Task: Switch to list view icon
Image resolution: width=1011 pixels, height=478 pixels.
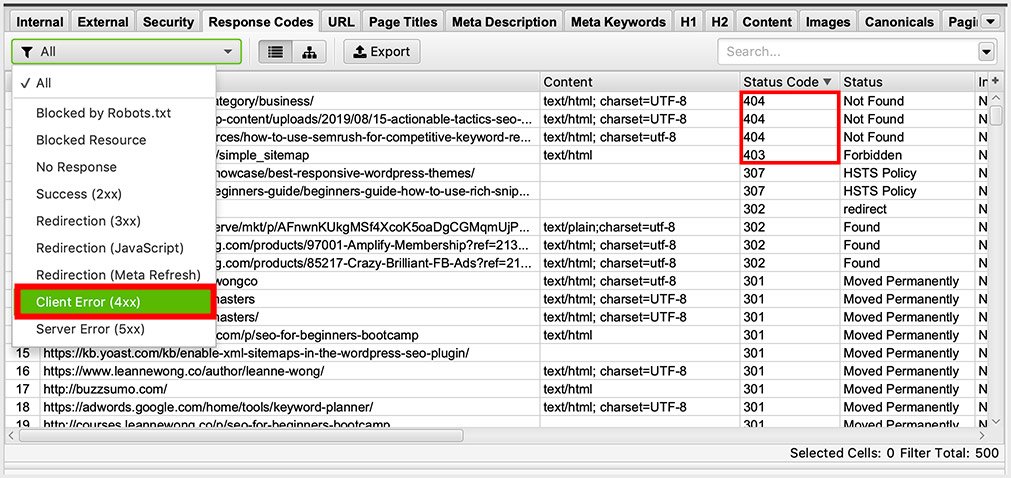Action: click(x=275, y=52)
